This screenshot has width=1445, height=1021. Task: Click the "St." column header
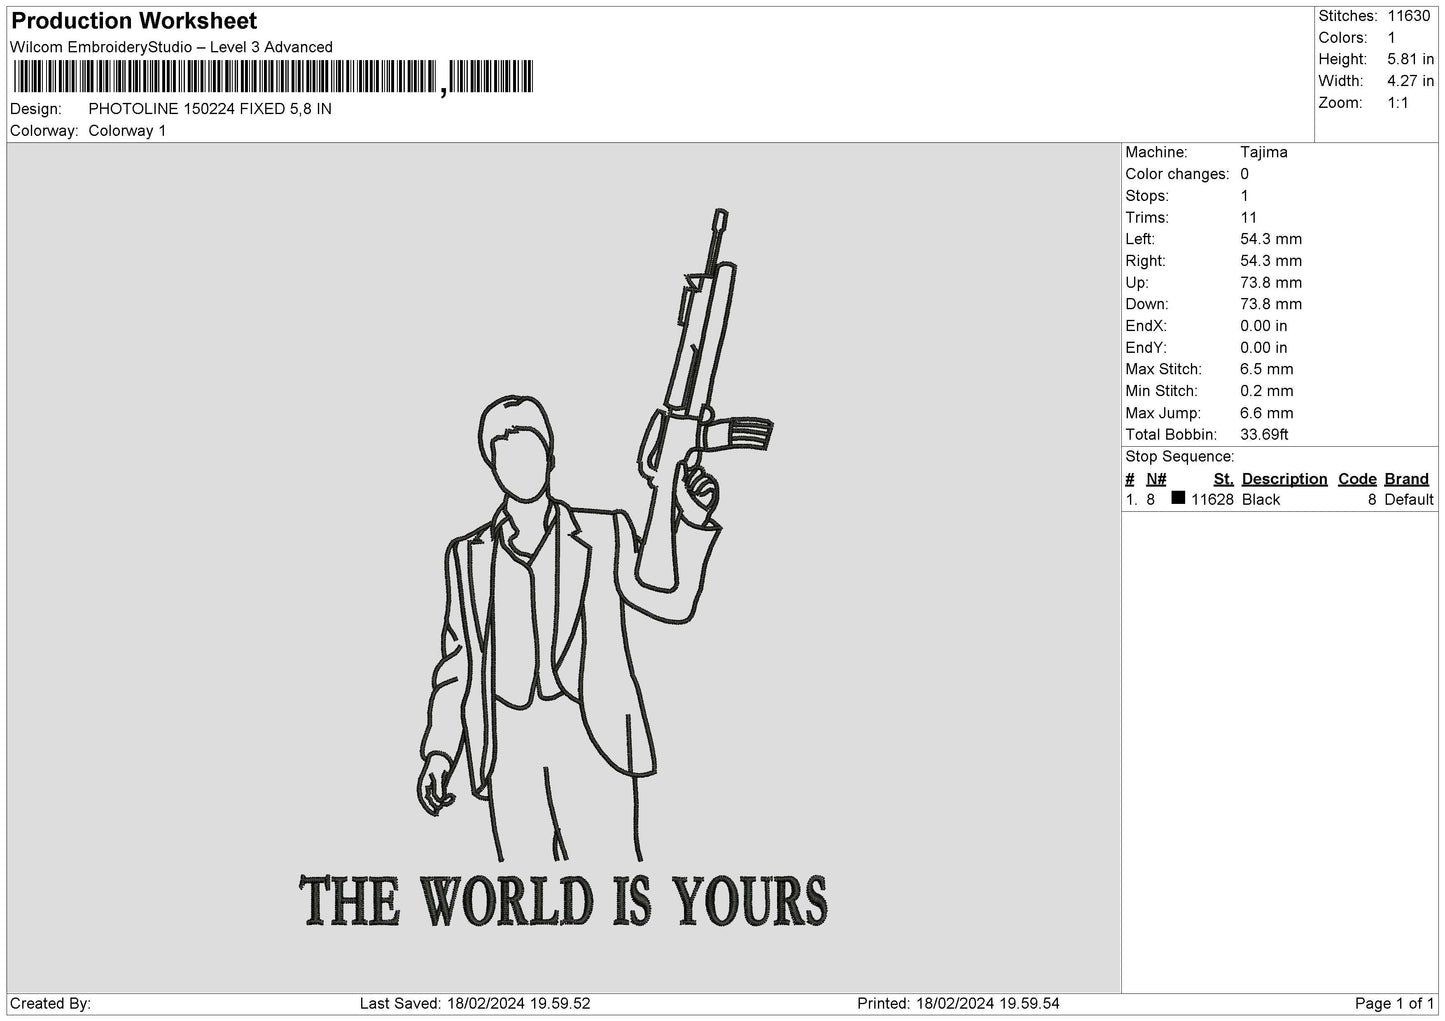1223,479
